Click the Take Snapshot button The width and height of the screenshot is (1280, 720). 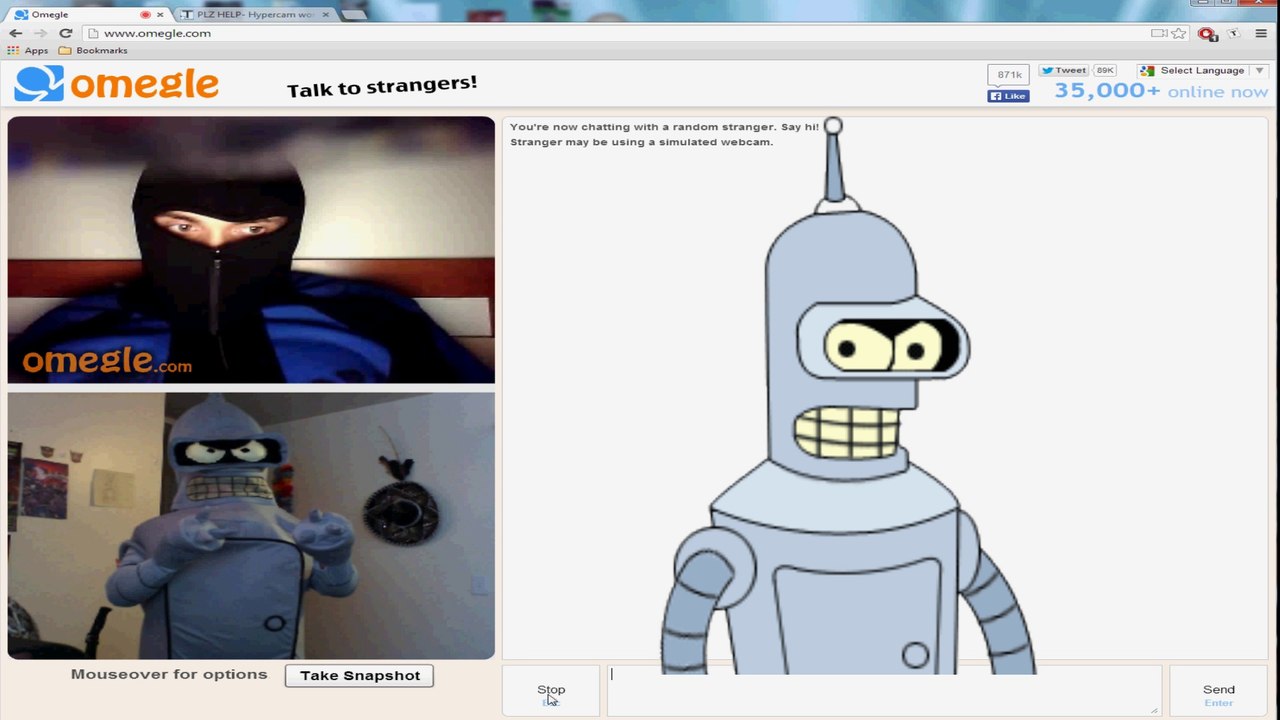coord(360,675)
